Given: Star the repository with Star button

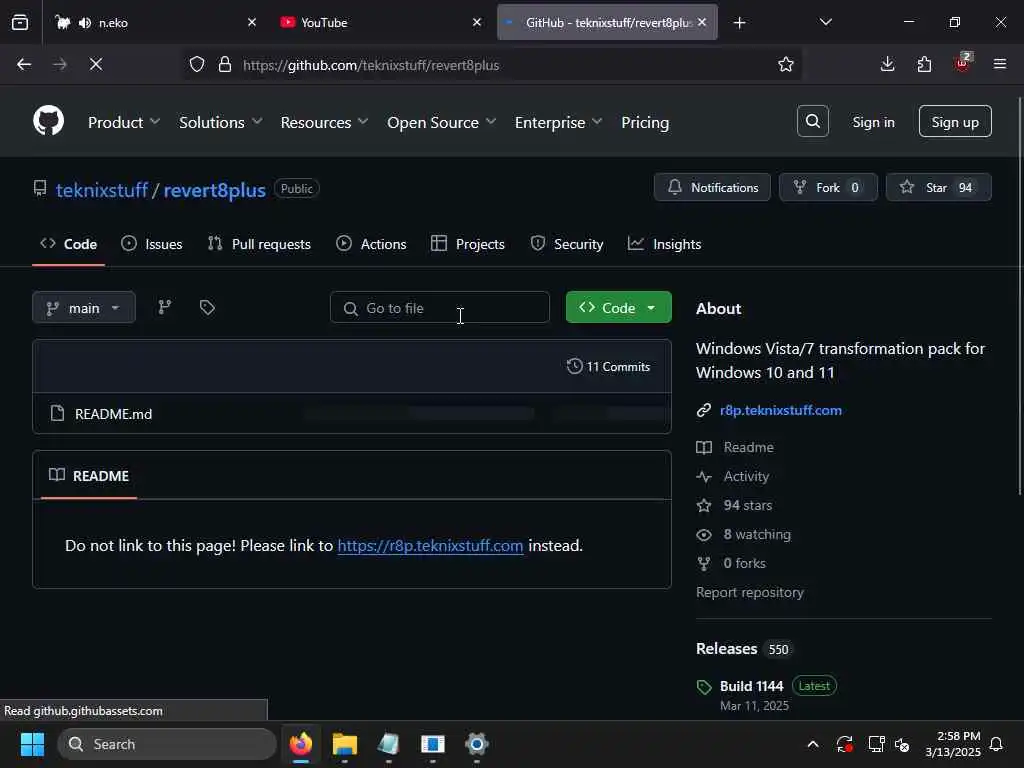Looking at the screenshot, I should (938, 187).
